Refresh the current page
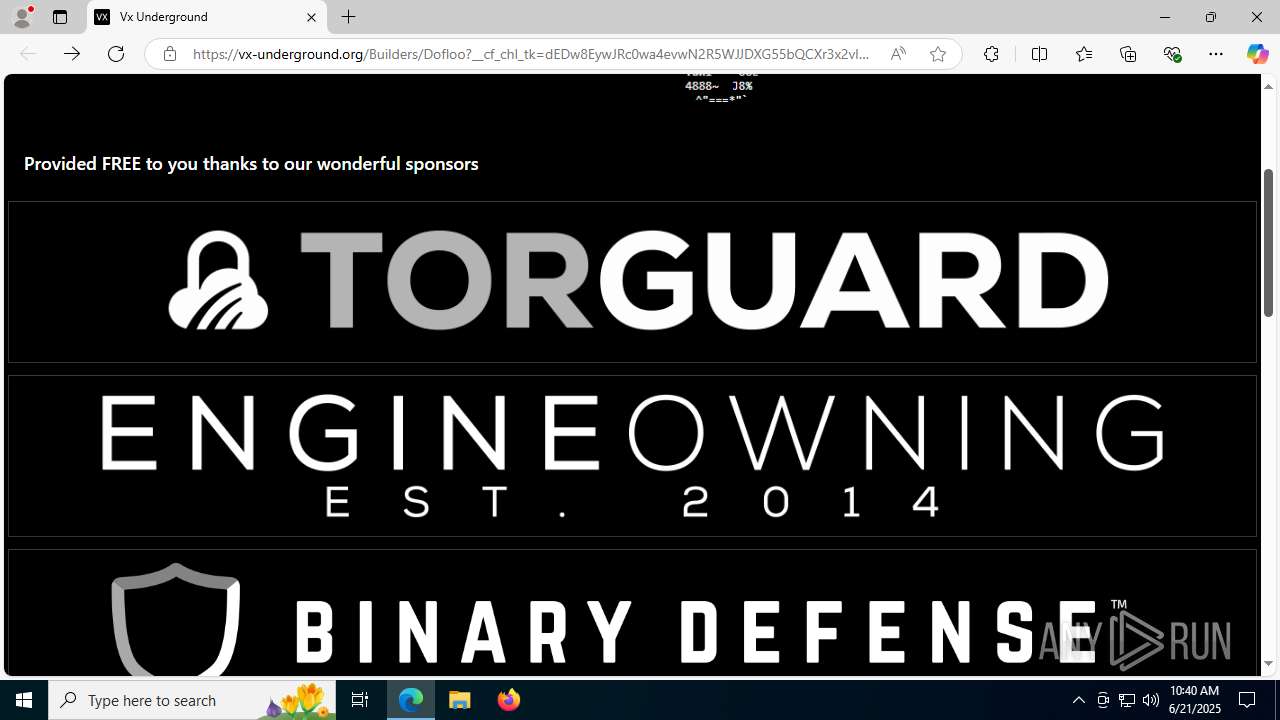1280x720 pixels. click(116, 54)
